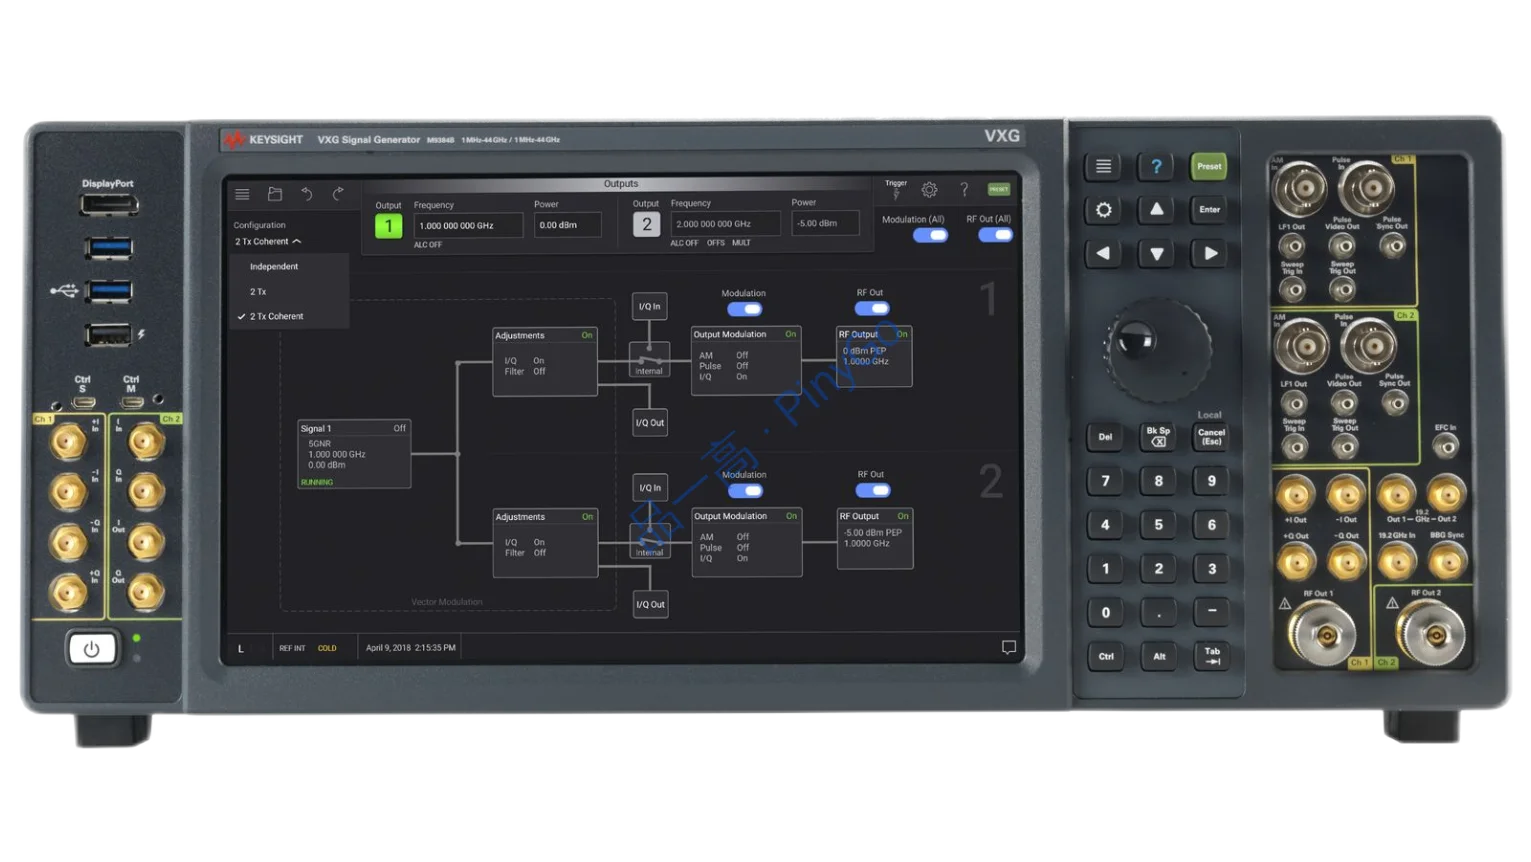Toggle the RF Out (All) switch
Screen dimensions: 1531x862
pos(995,235)
